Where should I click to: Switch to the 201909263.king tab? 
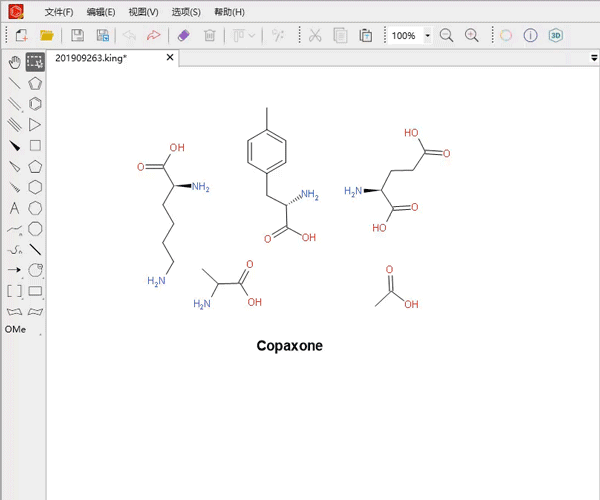click(x=91, y=58)
